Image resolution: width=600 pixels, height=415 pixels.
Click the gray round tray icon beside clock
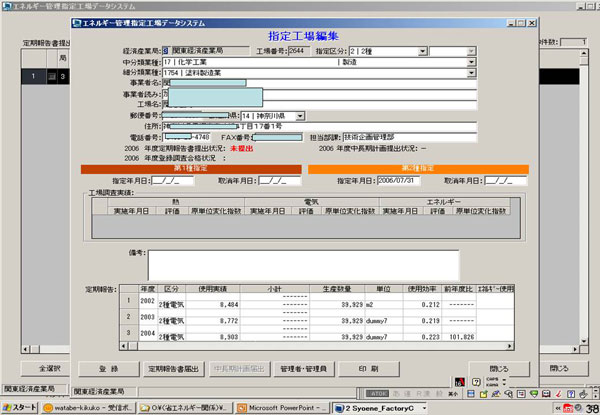578,408
